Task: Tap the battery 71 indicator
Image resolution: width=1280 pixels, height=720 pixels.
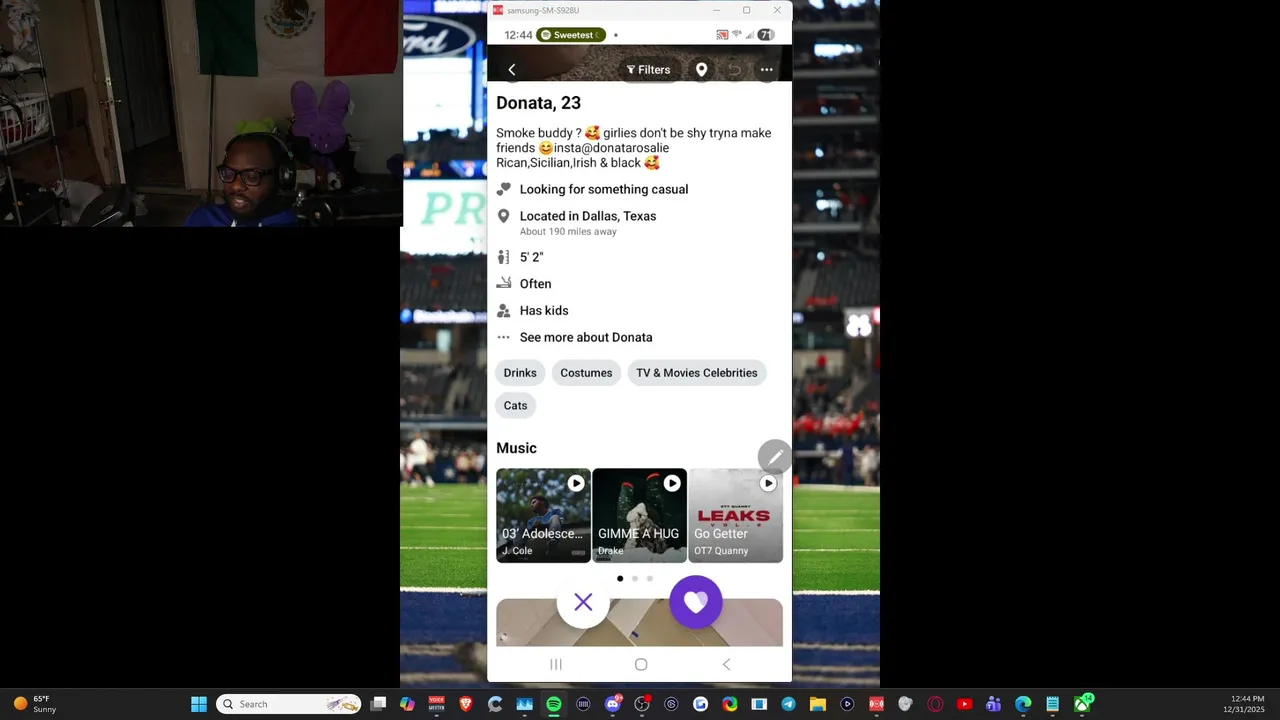Action: 766,35
